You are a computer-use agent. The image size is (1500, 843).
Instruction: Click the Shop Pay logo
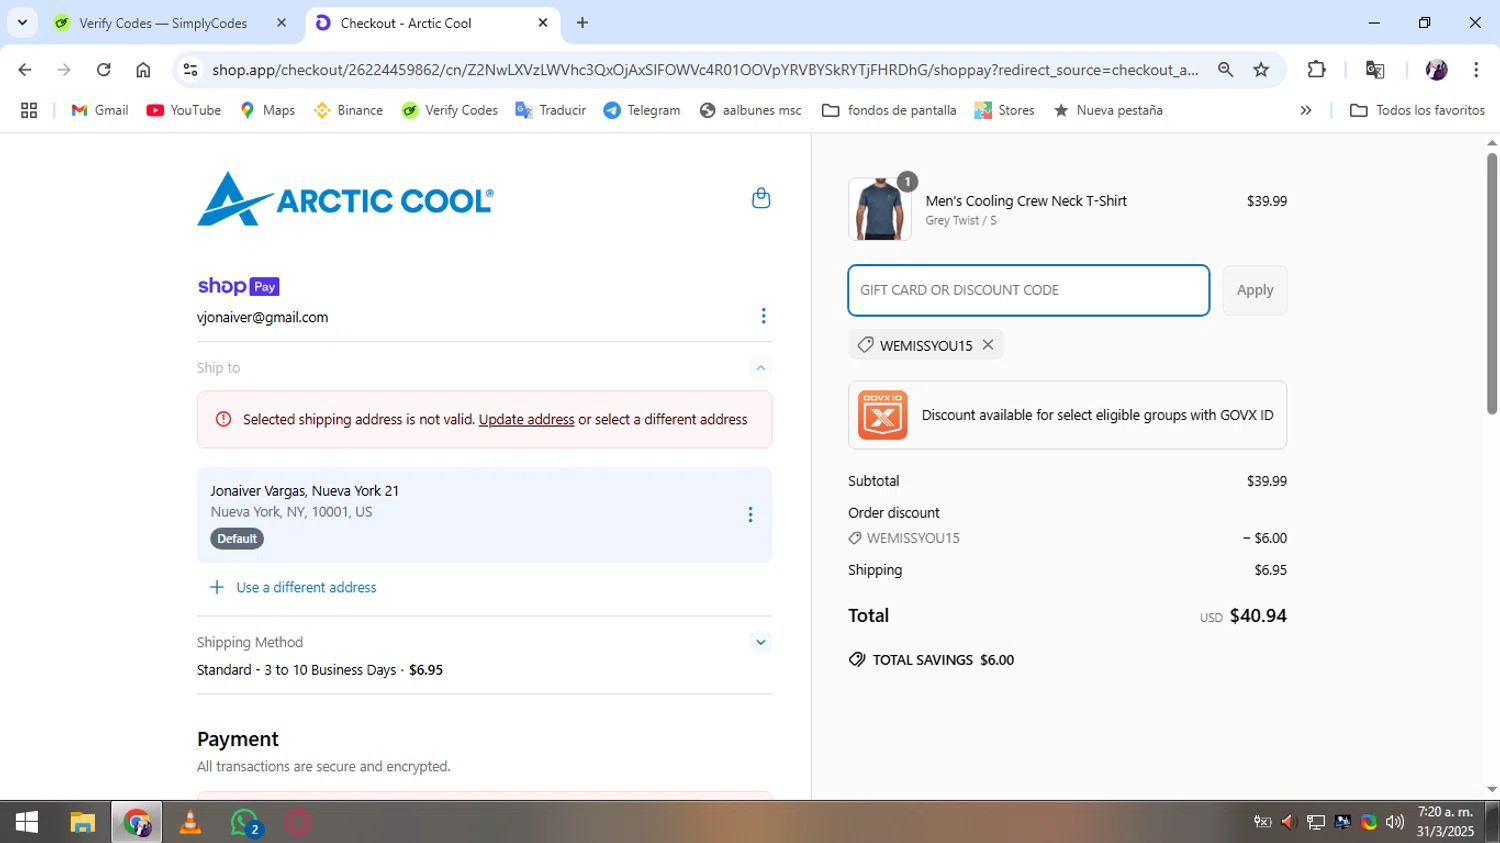pos(238,286)
